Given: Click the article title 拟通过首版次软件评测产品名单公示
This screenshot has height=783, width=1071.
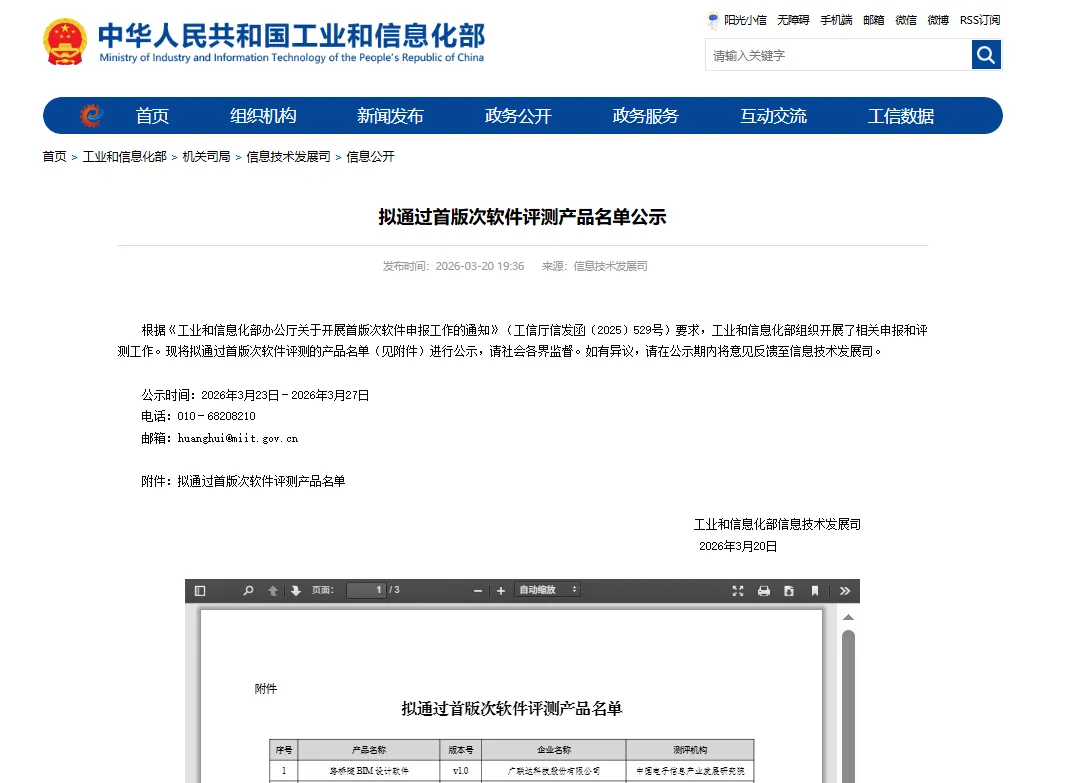Looking at the screenshot, I should (523, 217).
